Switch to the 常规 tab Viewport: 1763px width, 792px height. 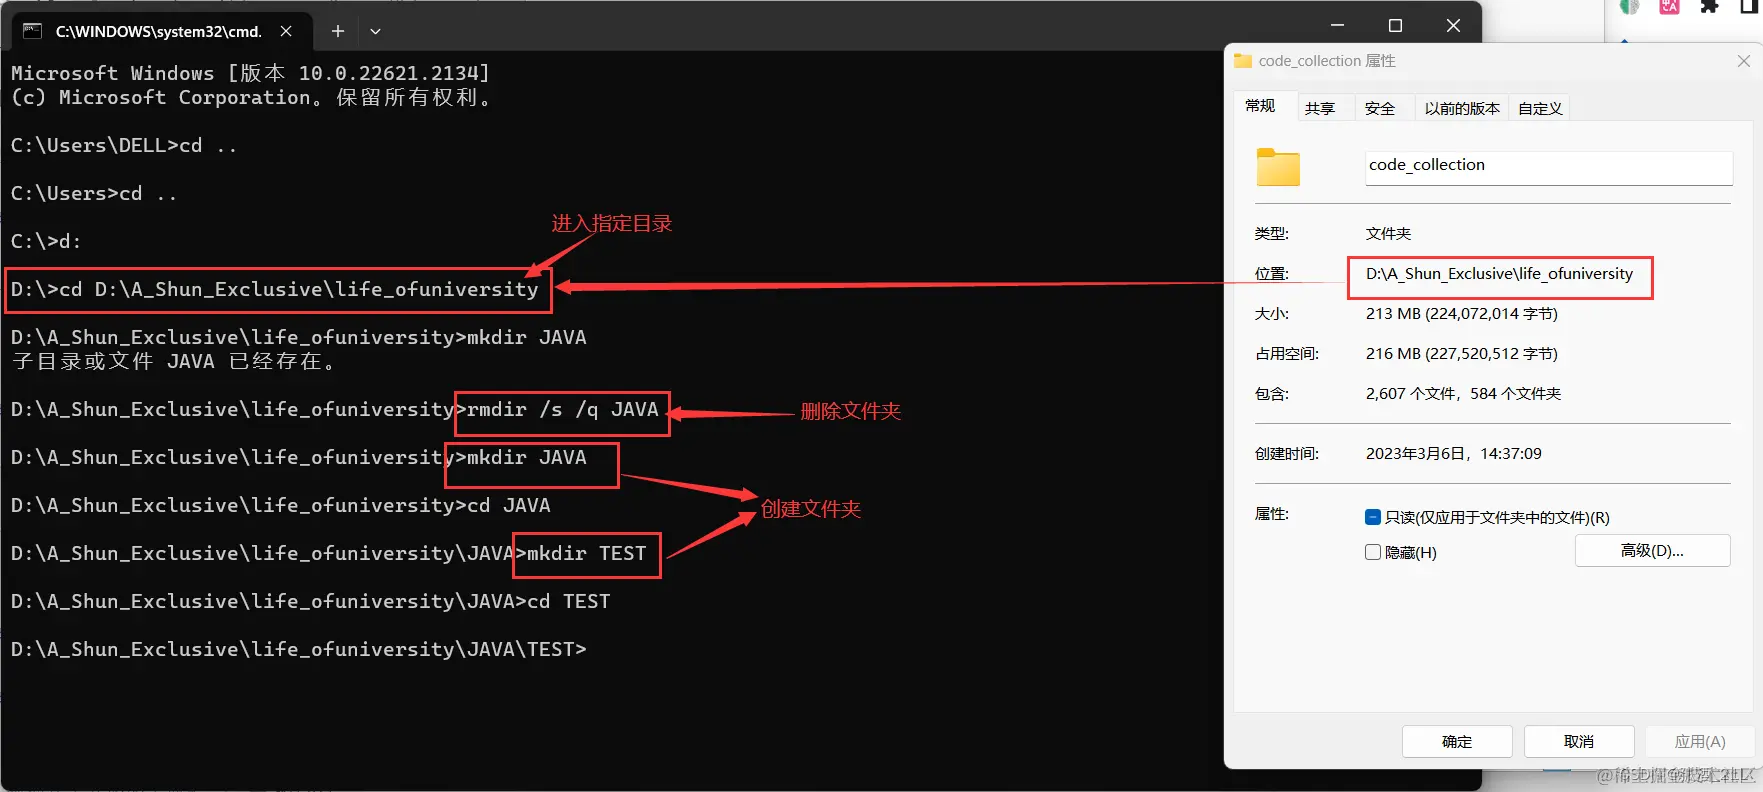tap(1260, 106)
